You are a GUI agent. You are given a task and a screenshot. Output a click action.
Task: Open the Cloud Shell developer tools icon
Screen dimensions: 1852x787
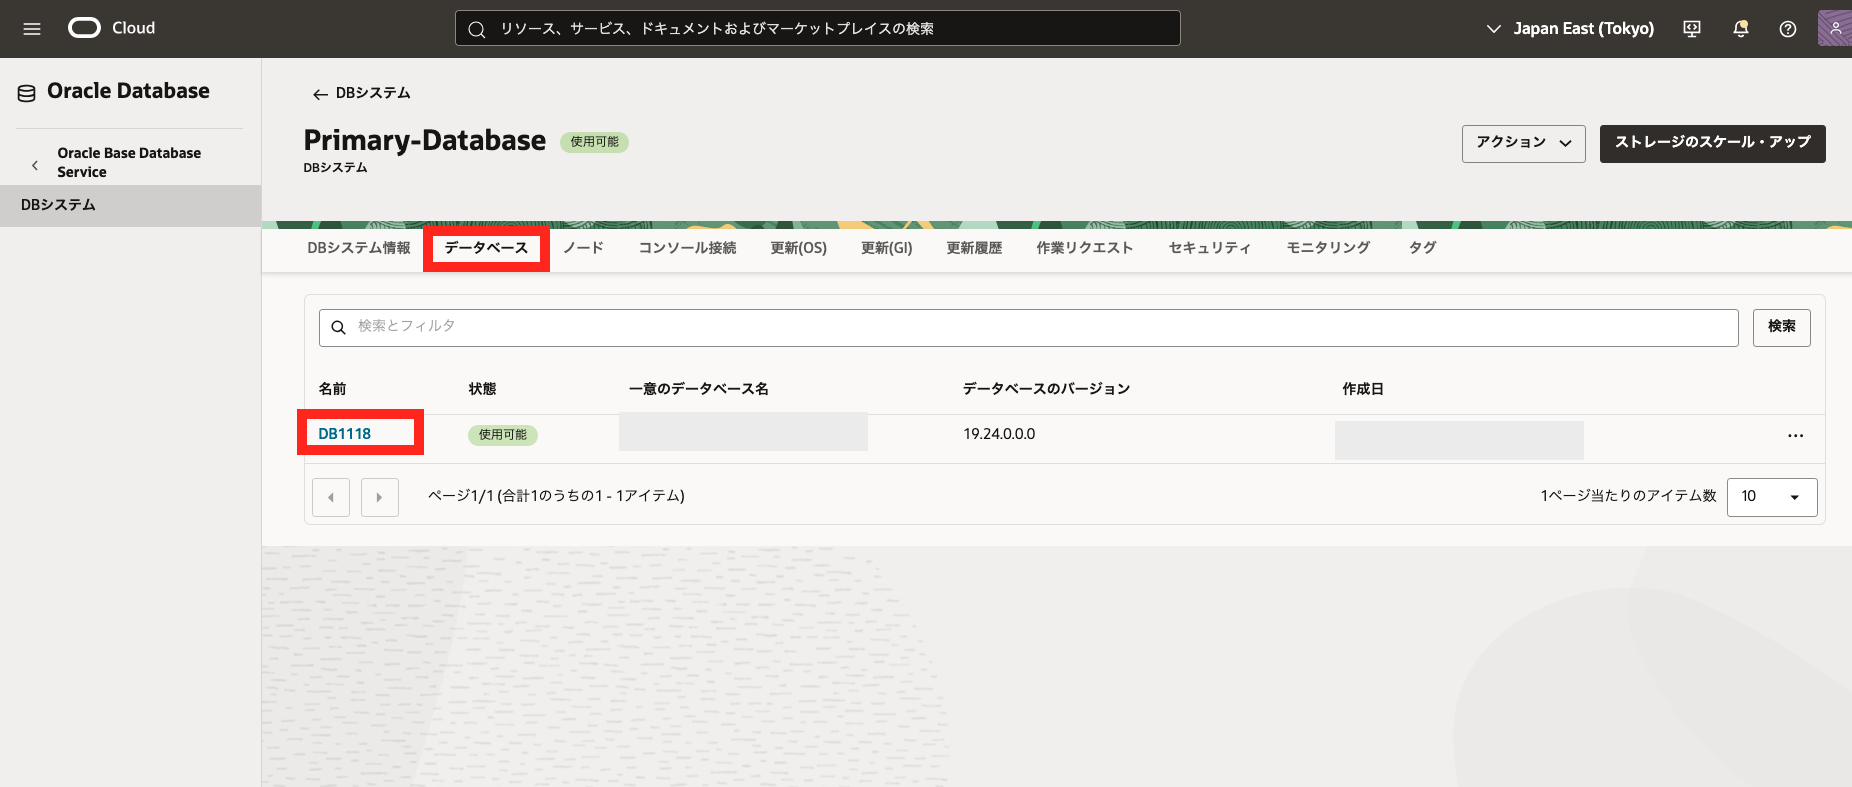(1692, 29)
